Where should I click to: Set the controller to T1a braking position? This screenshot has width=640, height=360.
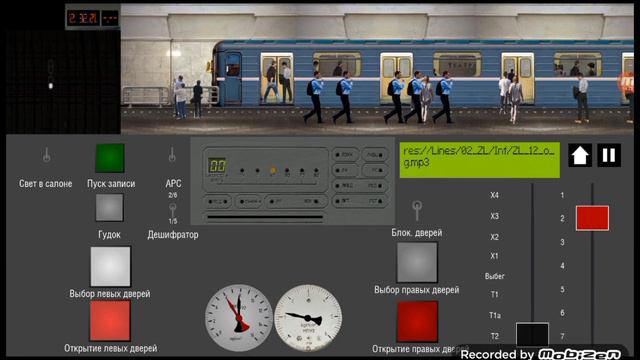495,315
